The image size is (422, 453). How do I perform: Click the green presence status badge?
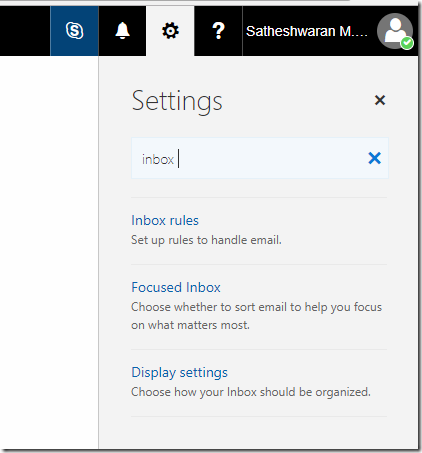click(407, 43)
